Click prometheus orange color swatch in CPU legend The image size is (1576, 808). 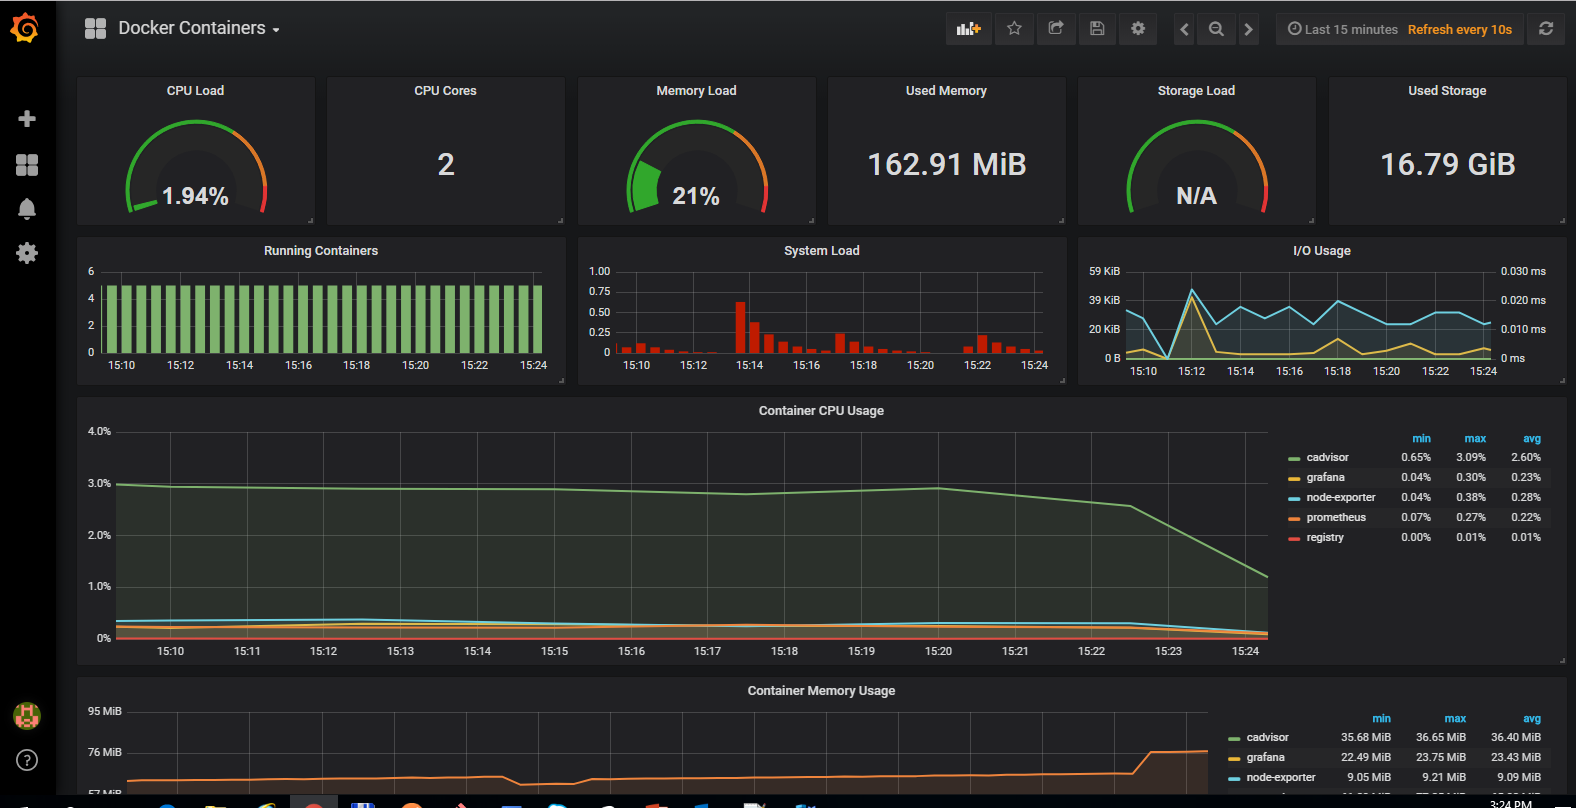click(x=1294, y=518)
